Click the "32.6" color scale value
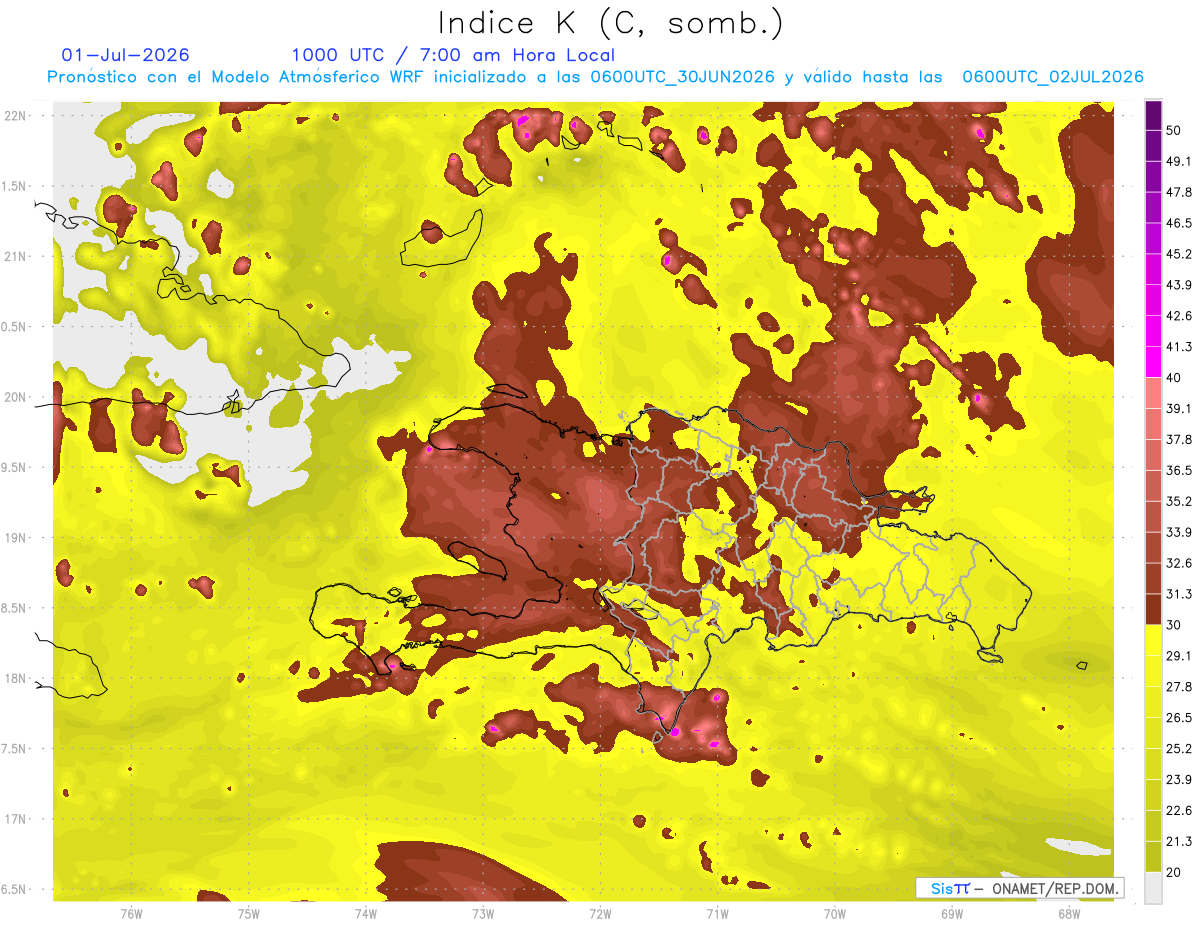 (x=1179, y=563)
